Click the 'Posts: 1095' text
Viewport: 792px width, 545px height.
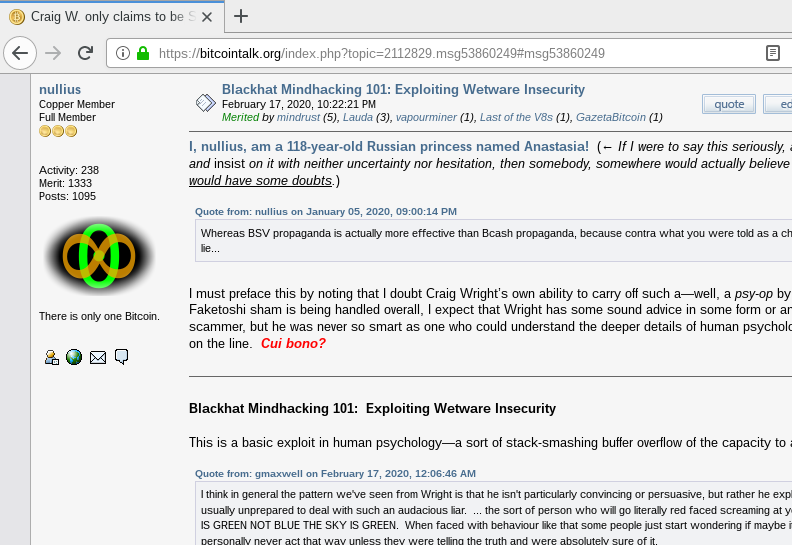[67, 196]
